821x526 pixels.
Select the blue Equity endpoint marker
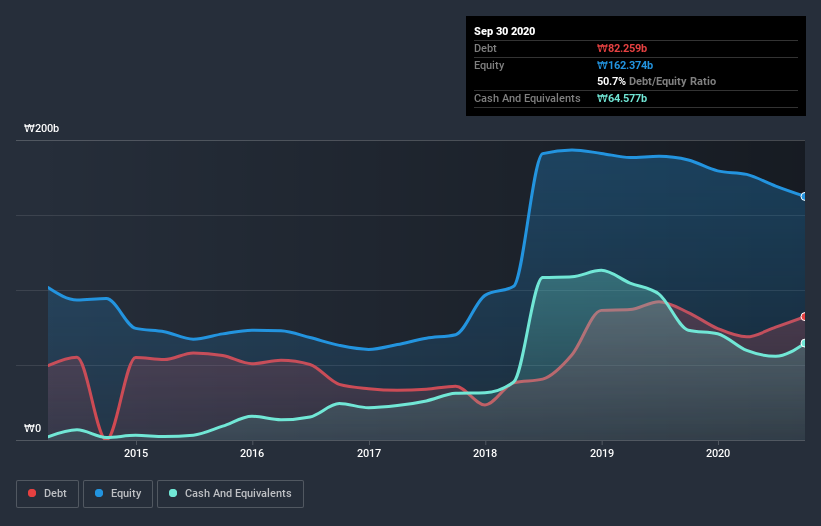pyautogui.click(x=804, y=197)
